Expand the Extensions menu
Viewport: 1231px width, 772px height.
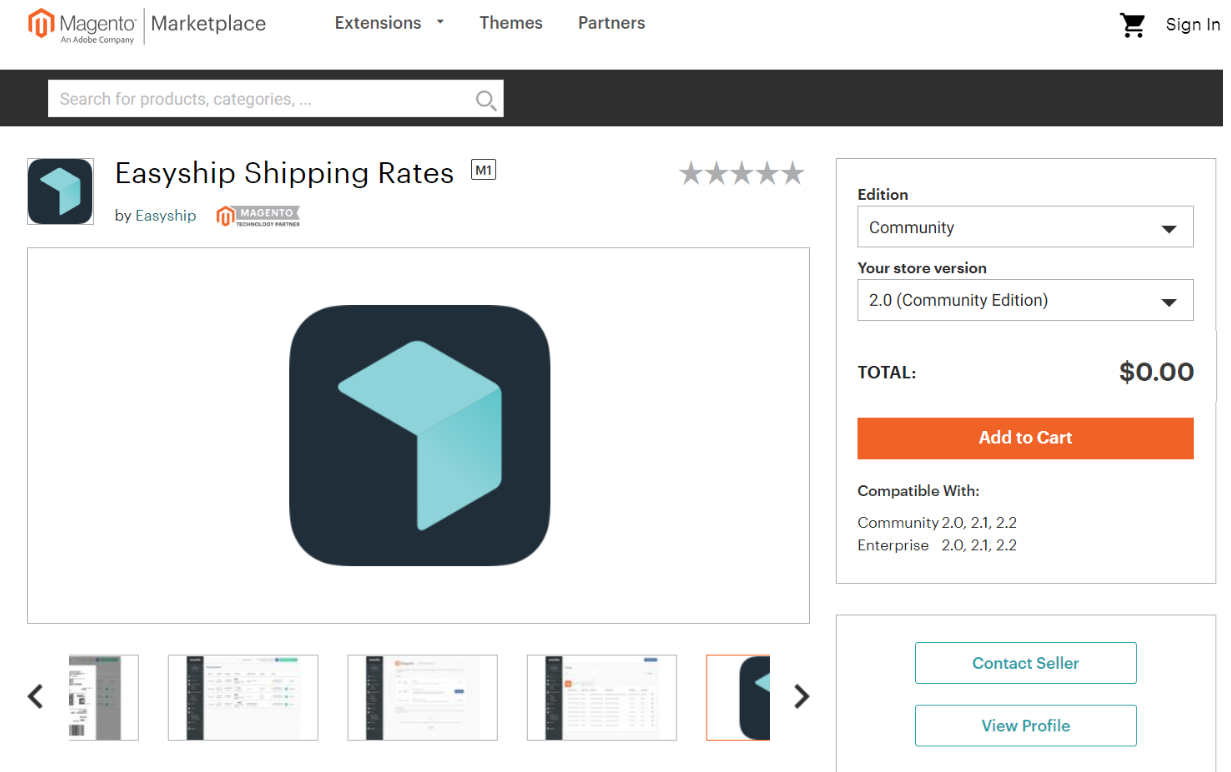pos(389,23)
